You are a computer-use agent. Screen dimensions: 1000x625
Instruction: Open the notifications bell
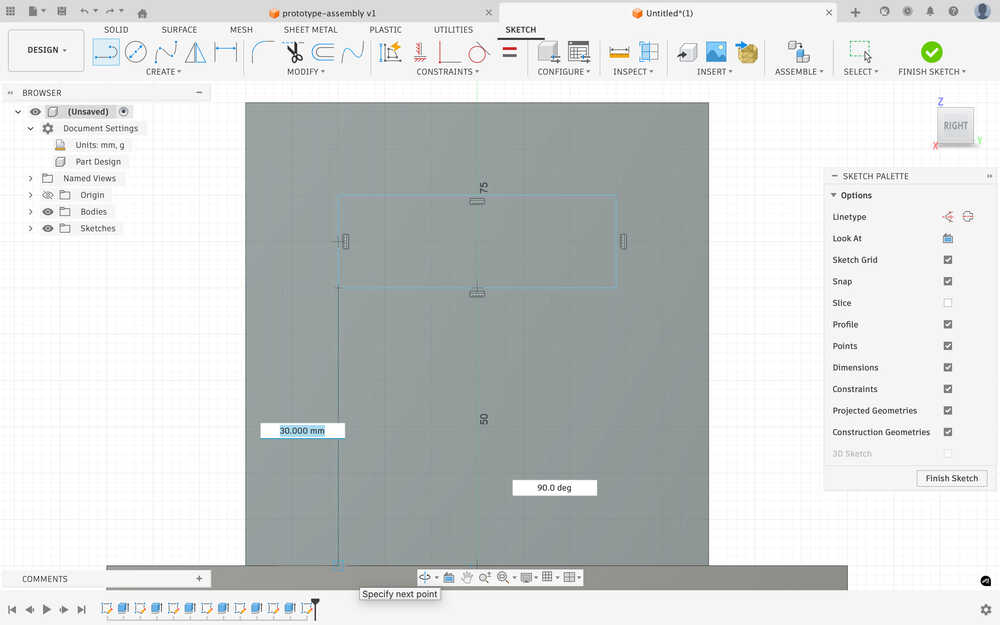click(x=930, y=11)
